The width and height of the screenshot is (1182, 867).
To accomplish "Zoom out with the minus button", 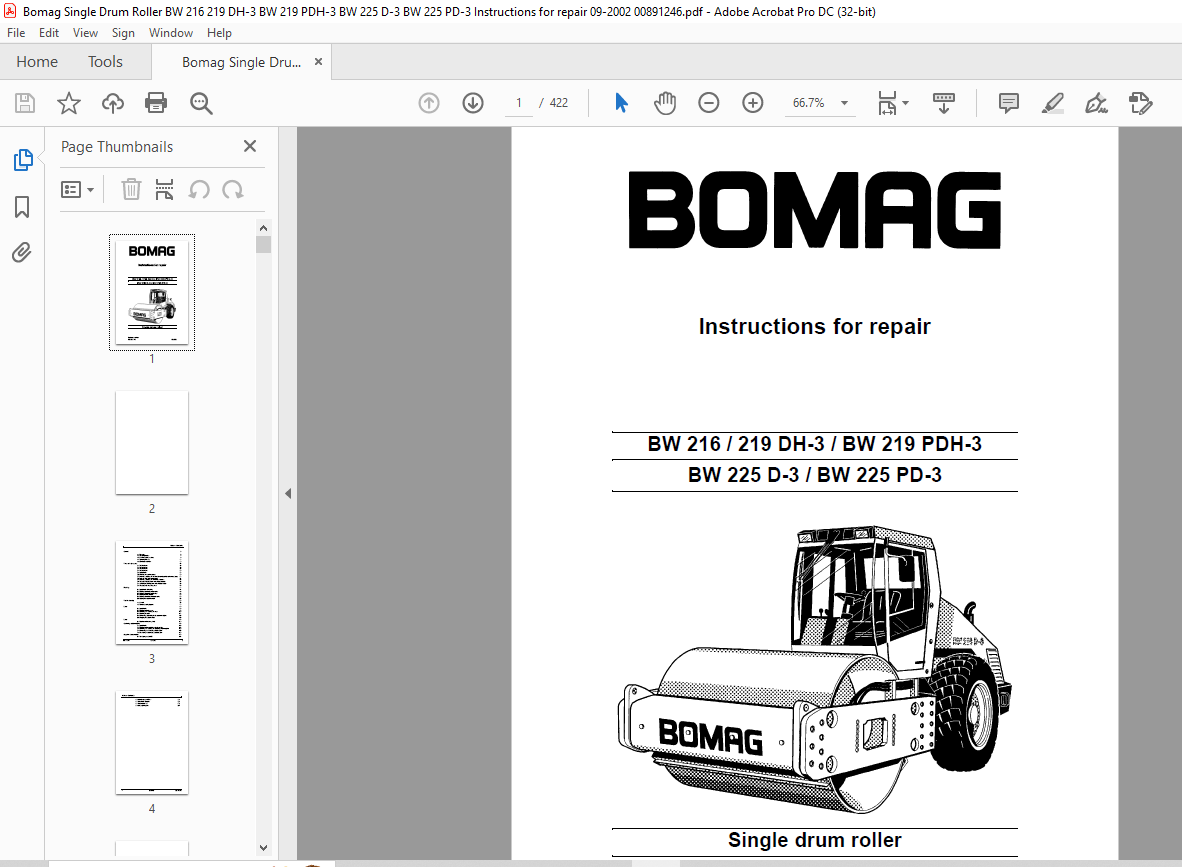I will coord(709,103).
